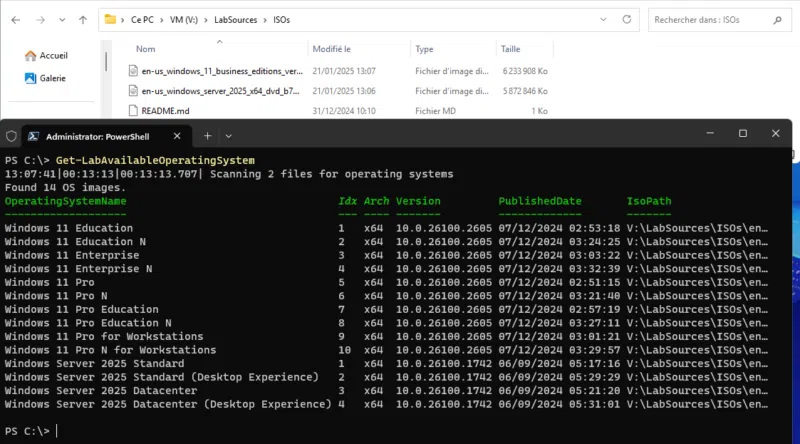Sort files by Taille column
800x444 pixels.
tap(510, 48)
